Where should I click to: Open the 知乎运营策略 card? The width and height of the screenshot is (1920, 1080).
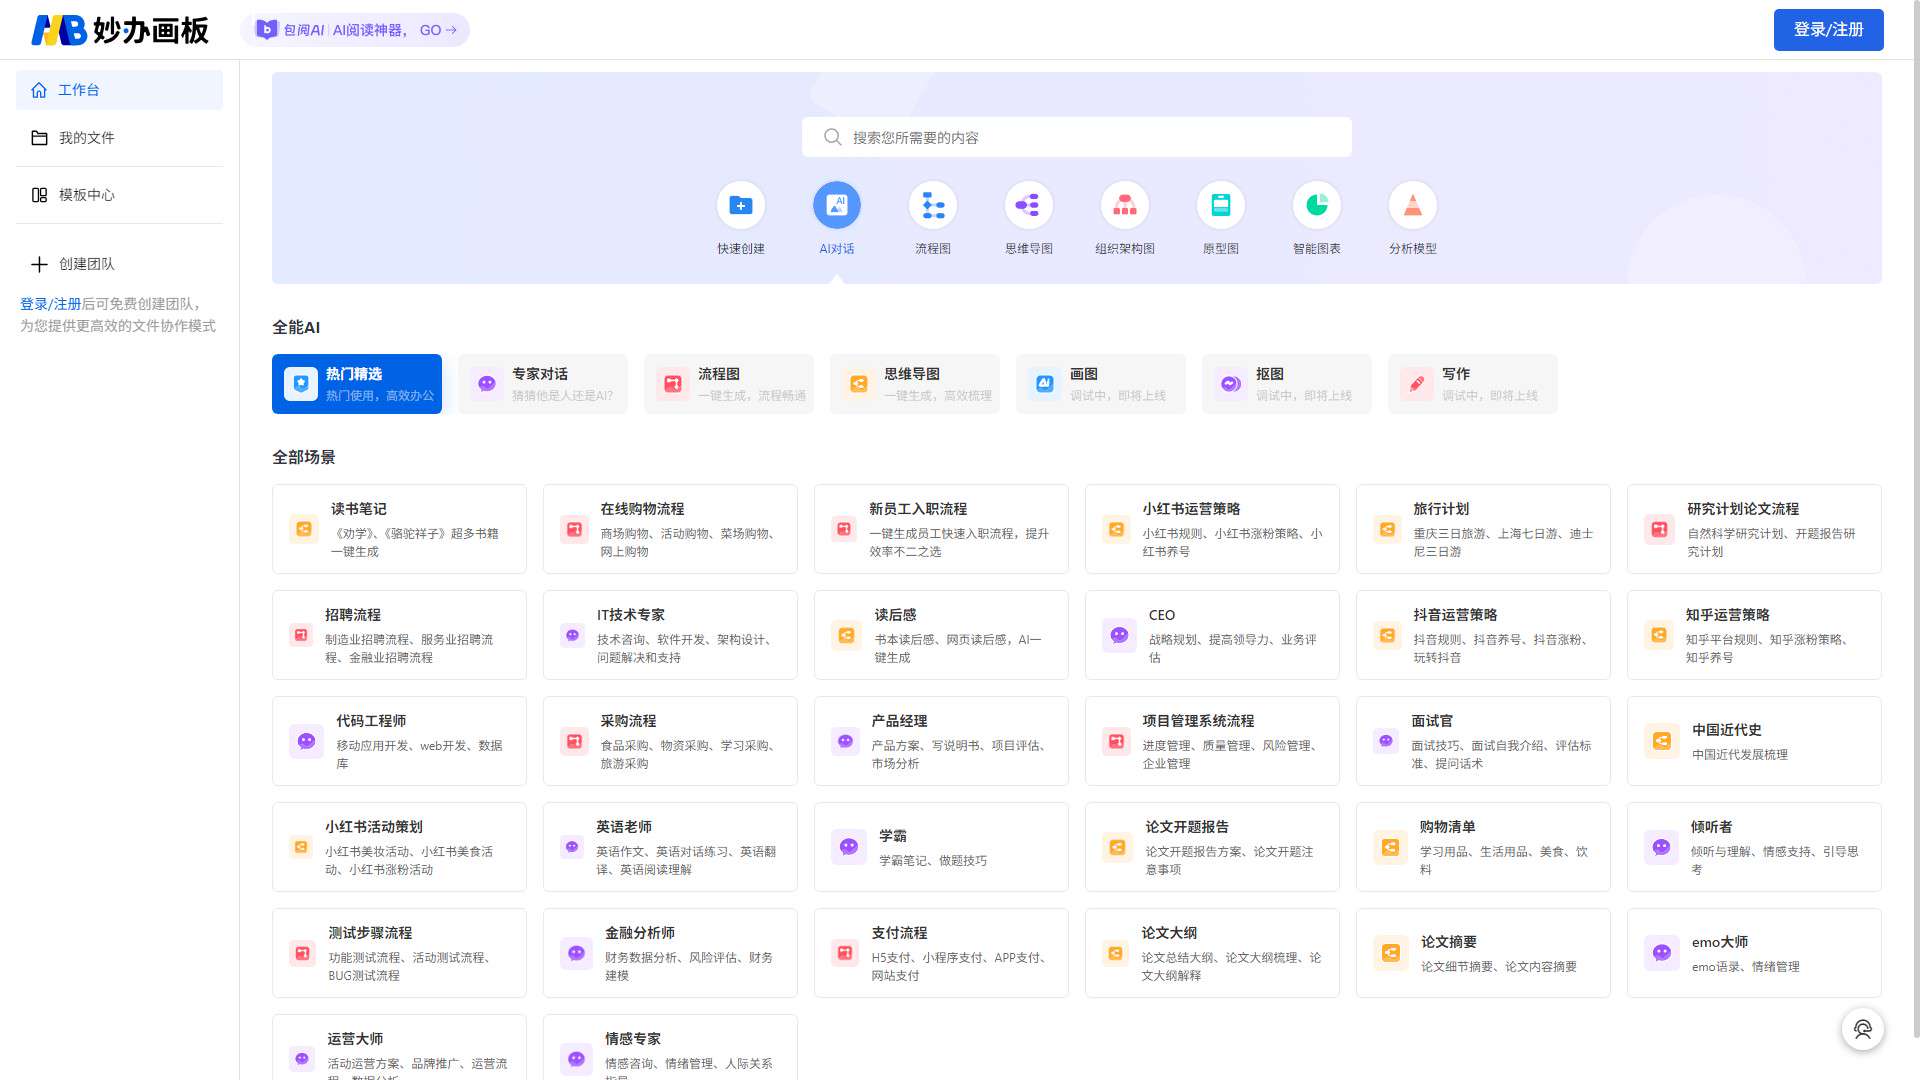coord(1754,635)
